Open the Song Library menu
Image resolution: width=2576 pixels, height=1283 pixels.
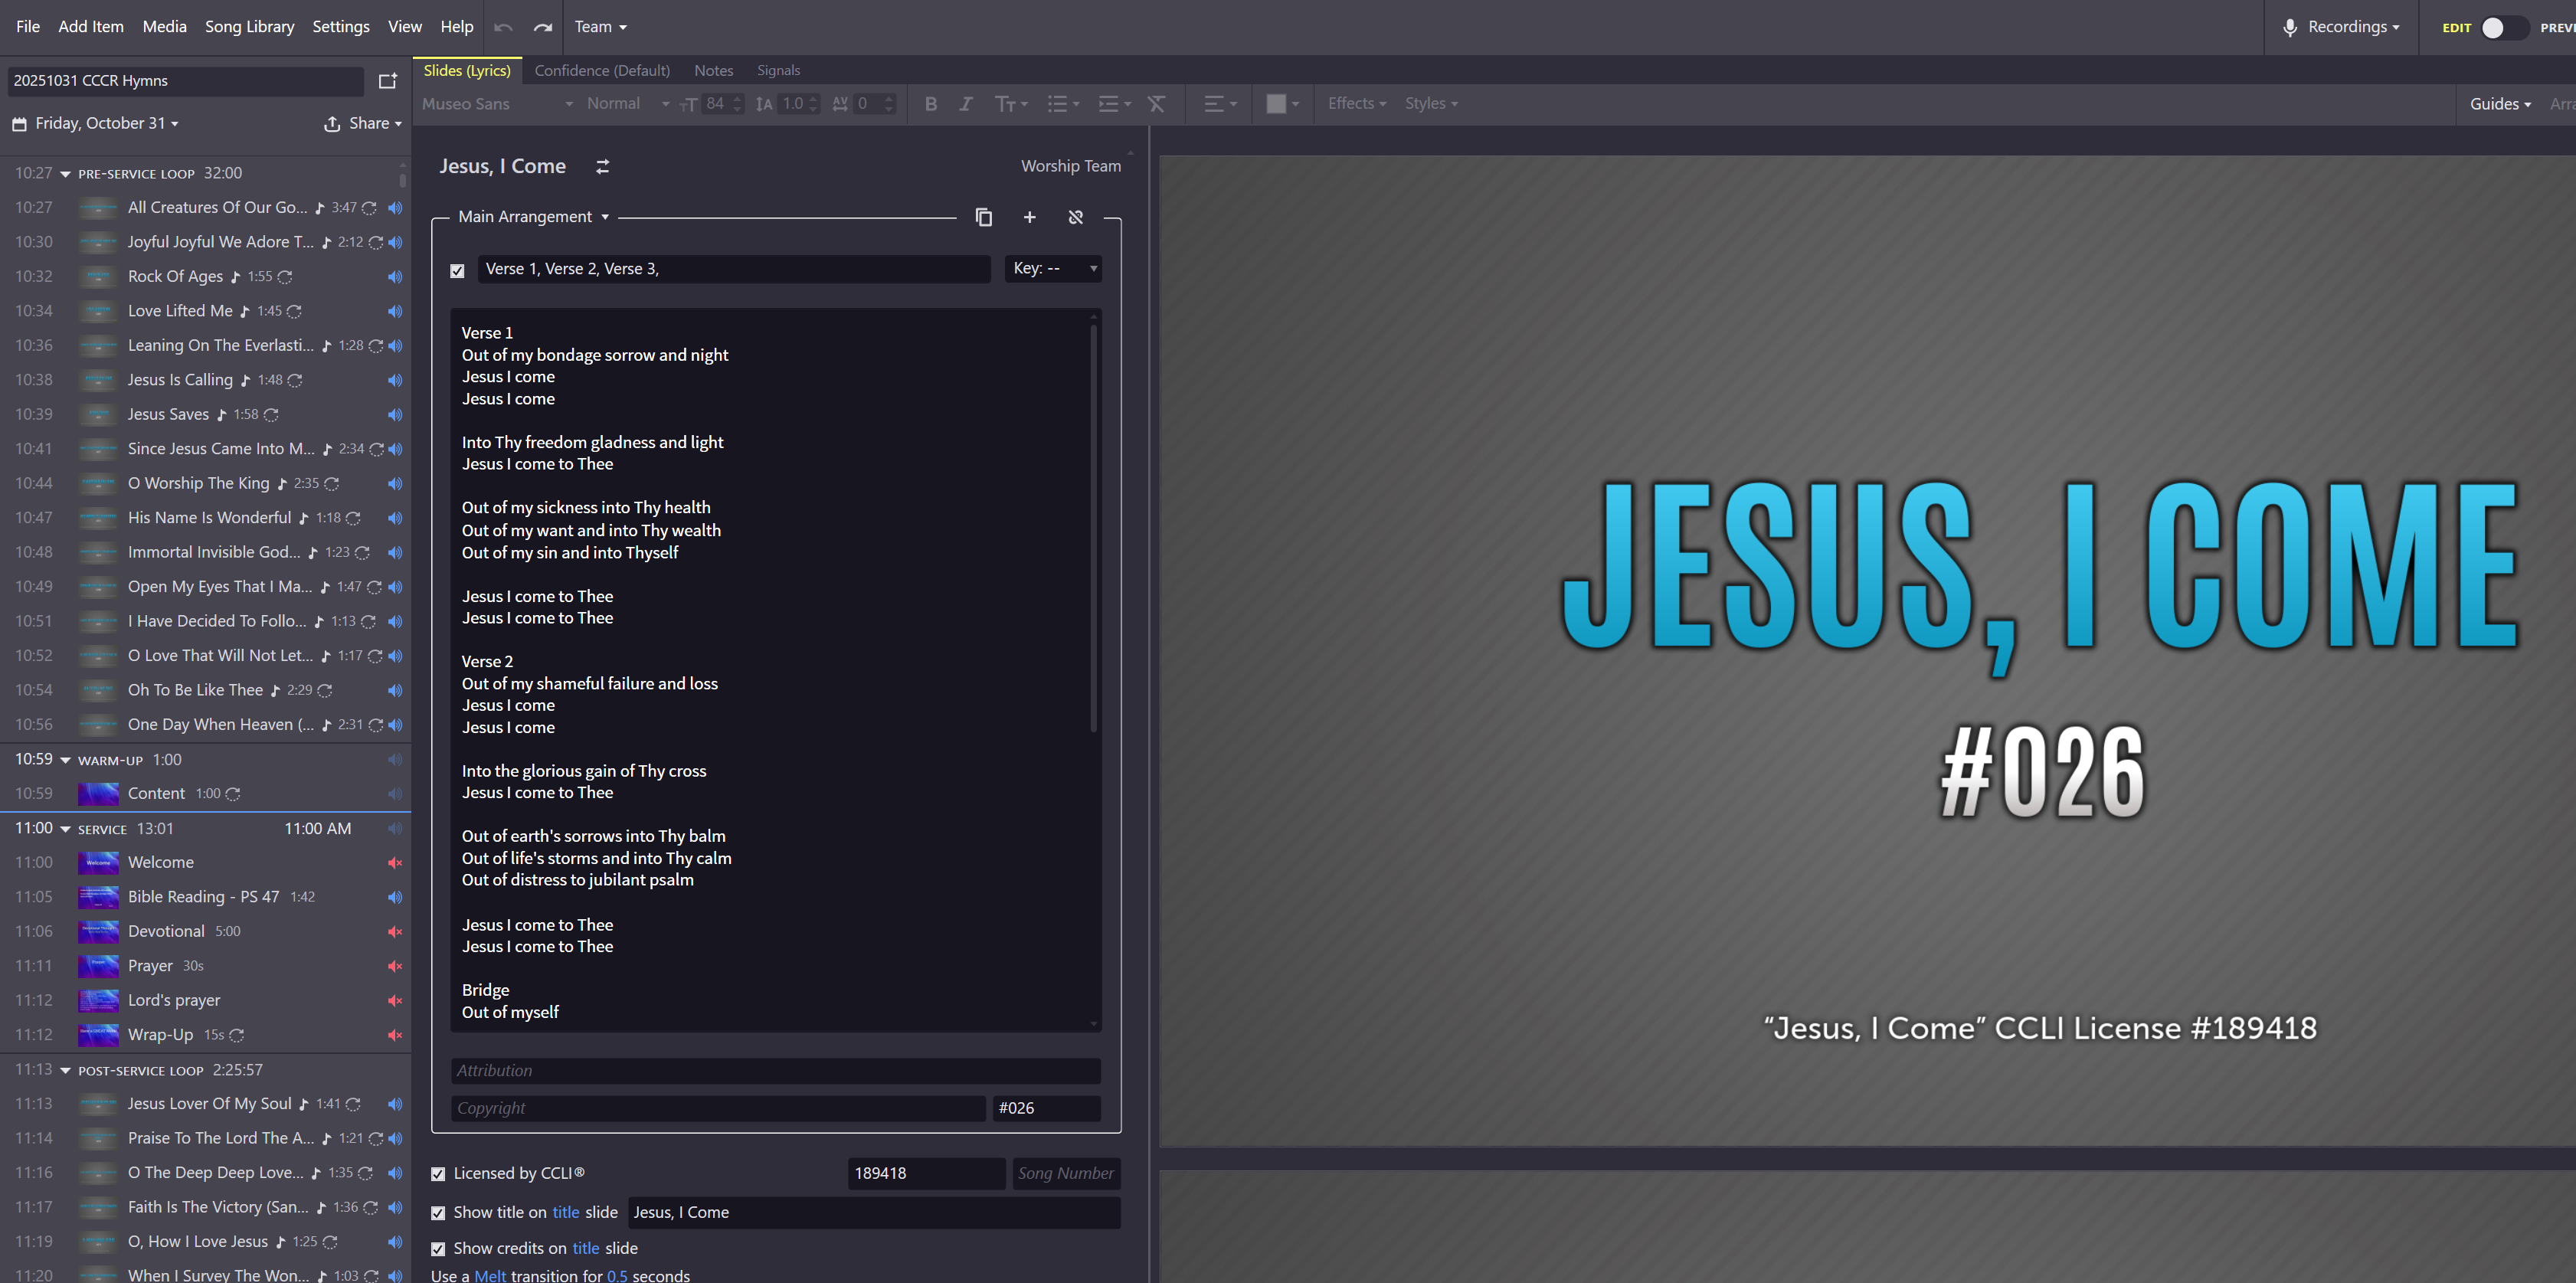[249, 27]
